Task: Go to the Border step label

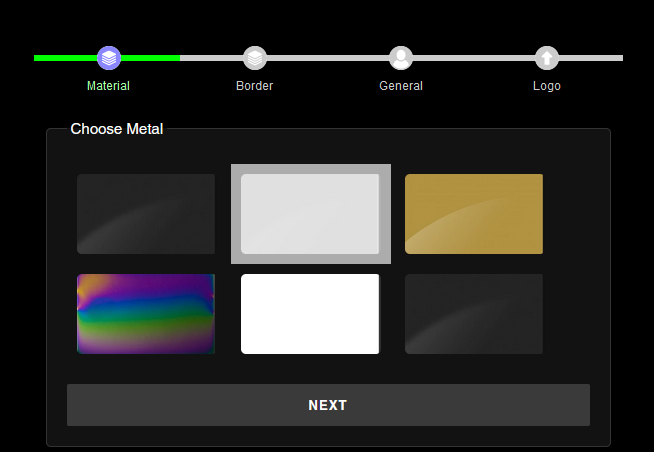Action: tap(254, 86)
